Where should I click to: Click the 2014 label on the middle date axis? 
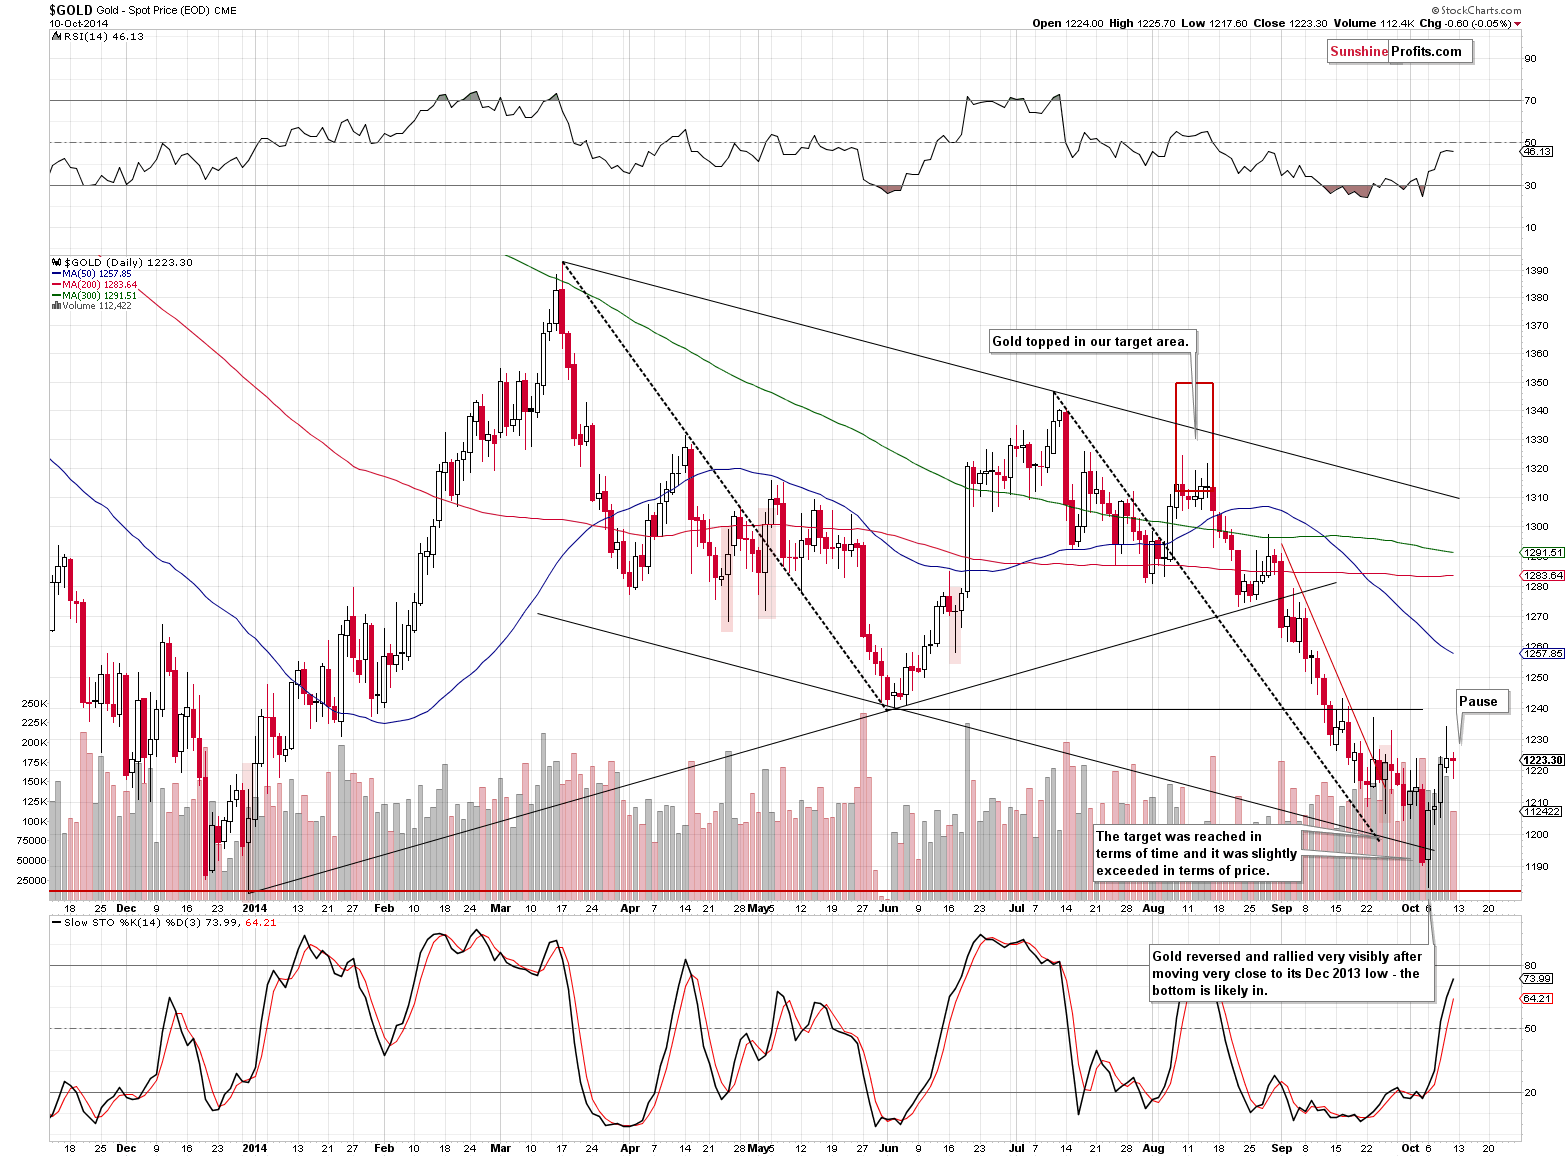[255, 908]
